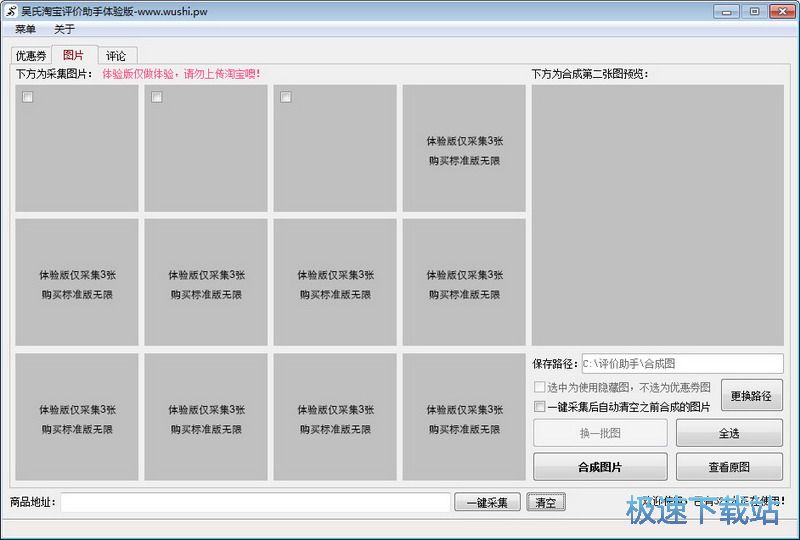Open the 菜单 menu
Screen dimensions: 800x540
click(26, 29)
